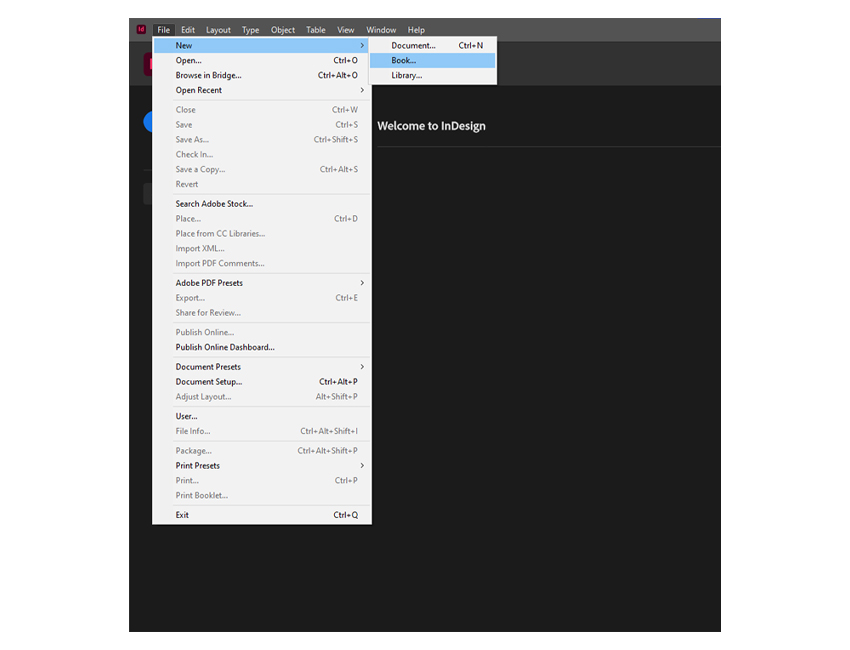
Task: Open the Help menu
Action: point(416,30)
